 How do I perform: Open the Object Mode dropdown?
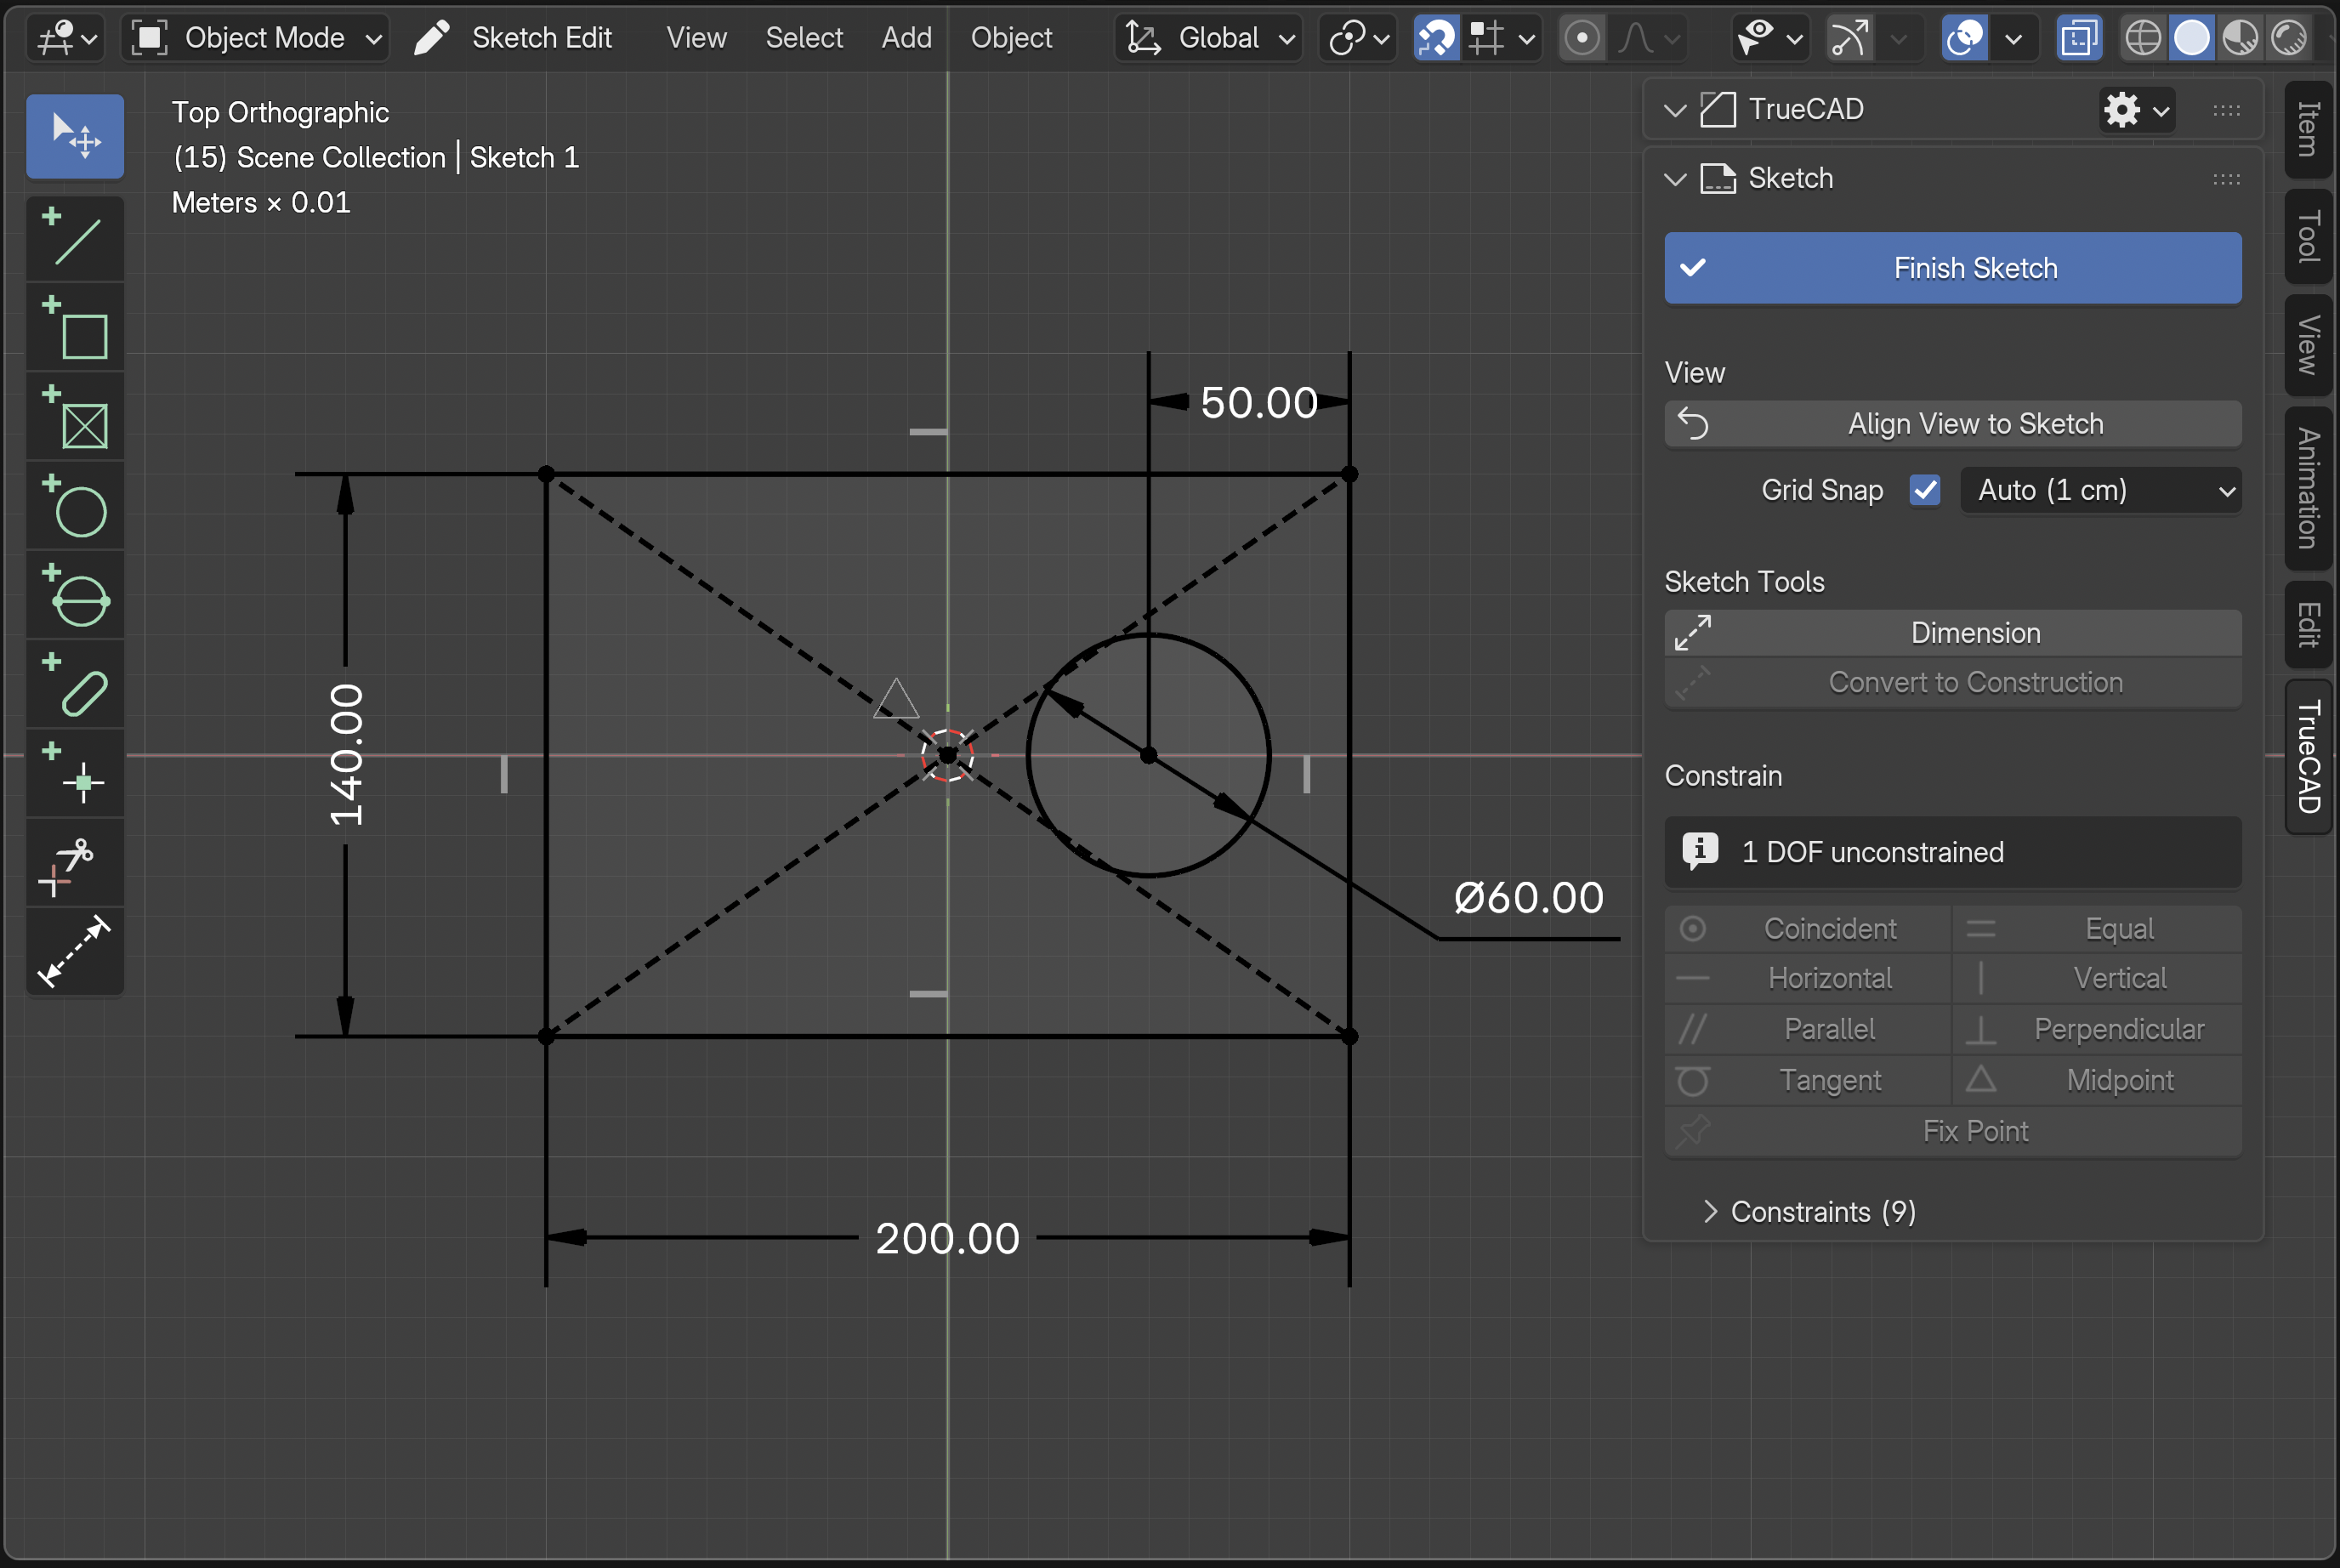click(x=255, y=38)
